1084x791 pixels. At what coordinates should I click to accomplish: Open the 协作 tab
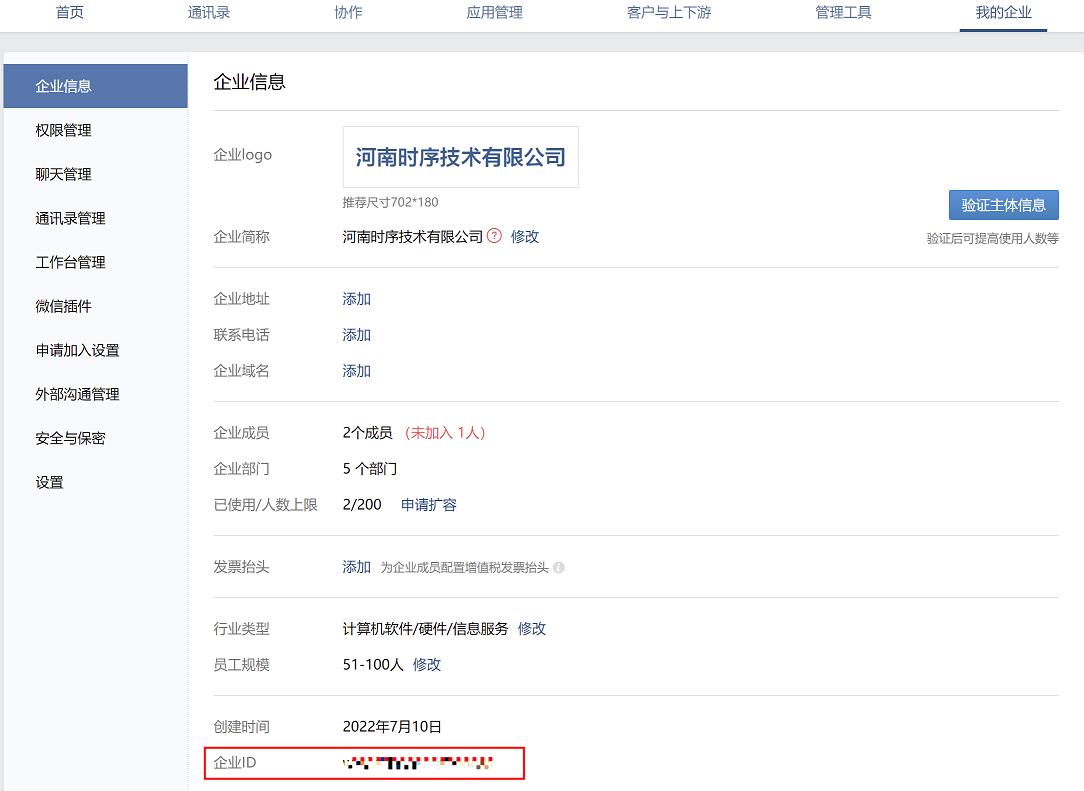(x=348, y=13)
